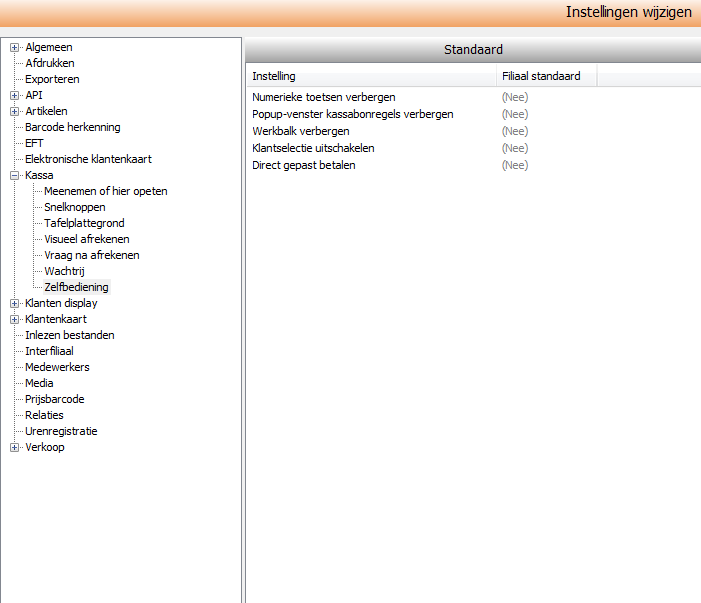Open Vraag na afrekenen settings

[x=92, y=255]
